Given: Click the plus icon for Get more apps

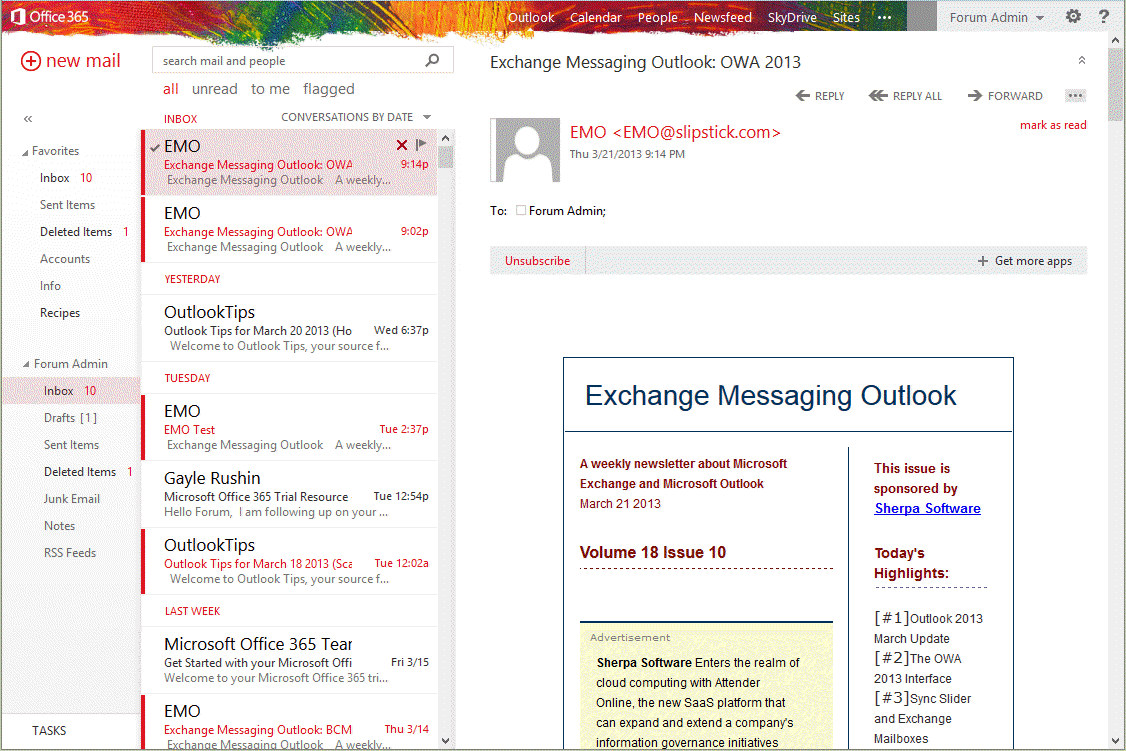Looking at the screenshot, I should coord(983,261).
